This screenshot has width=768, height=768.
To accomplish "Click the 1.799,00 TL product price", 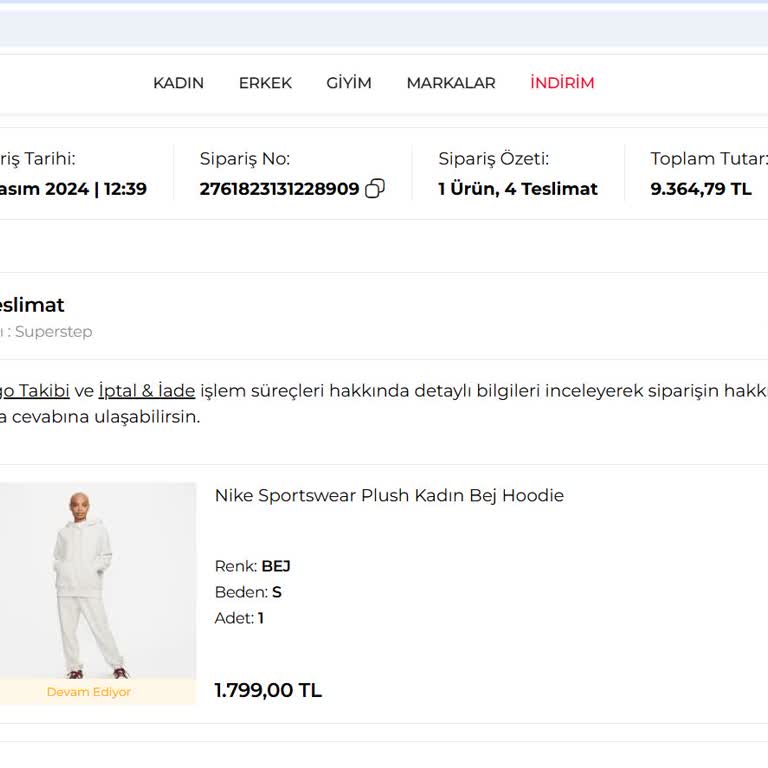I will tap(268, 690).
